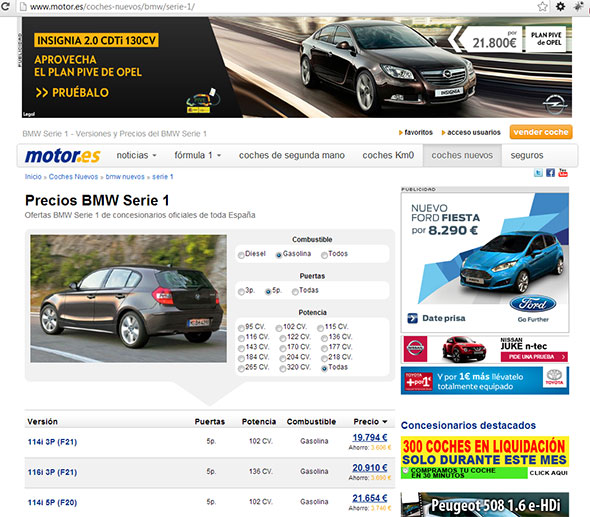The height and width of the screenshot is (517, 590).
Task: Go to the bmw nuevos breadcrumb
Action: coord(125,177)
